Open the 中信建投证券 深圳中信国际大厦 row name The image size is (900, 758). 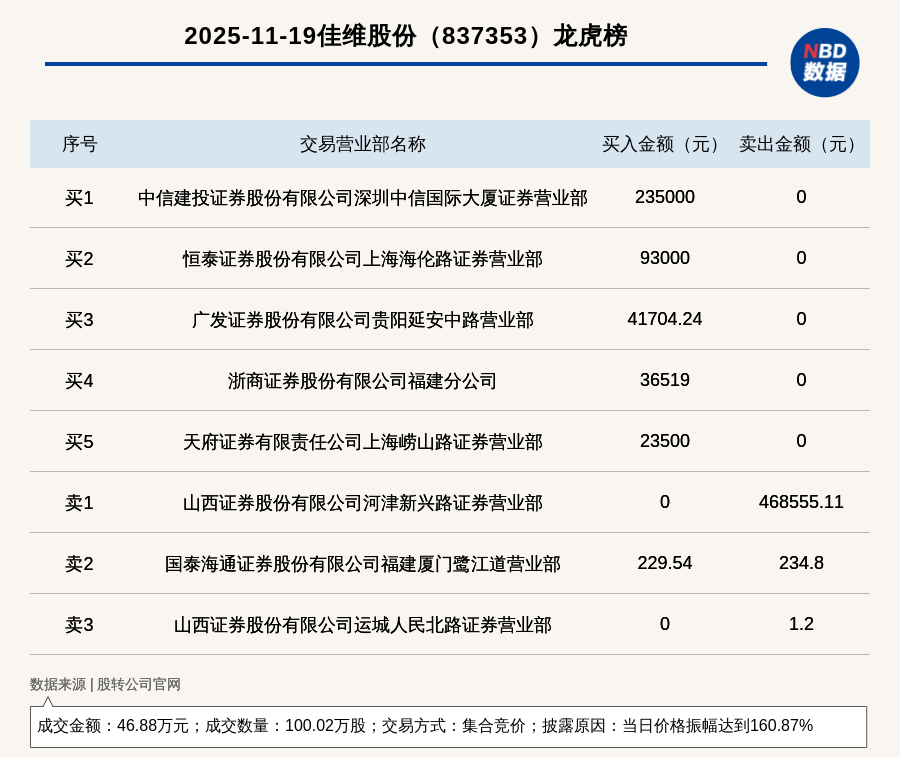tap(362, 198)
